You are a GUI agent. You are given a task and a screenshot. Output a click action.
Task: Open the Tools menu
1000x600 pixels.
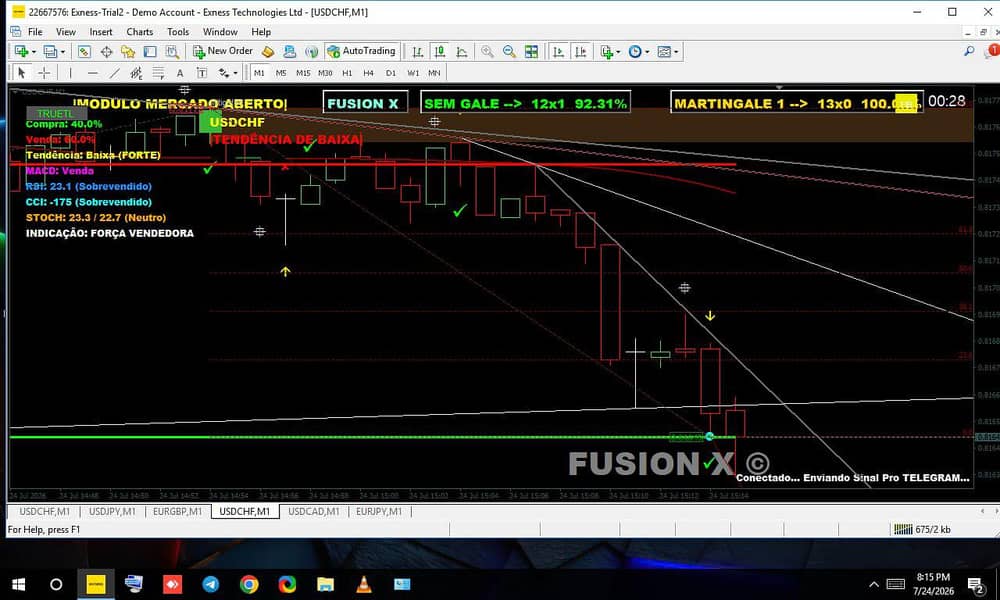tap(178, 32)
